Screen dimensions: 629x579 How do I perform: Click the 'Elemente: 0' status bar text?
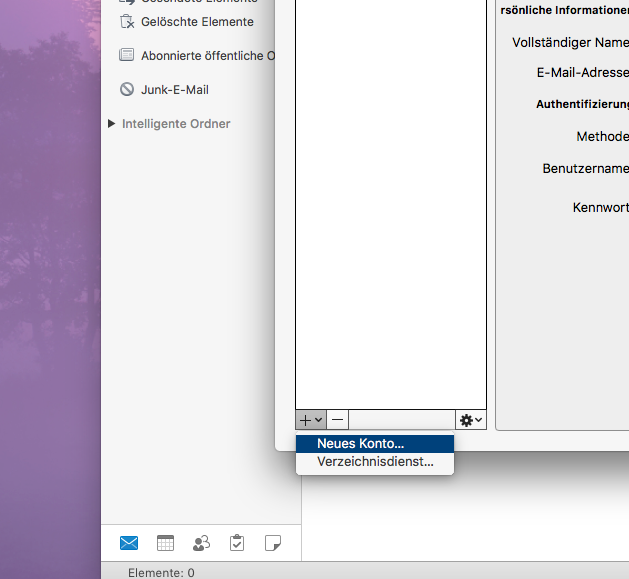[161, 573]
